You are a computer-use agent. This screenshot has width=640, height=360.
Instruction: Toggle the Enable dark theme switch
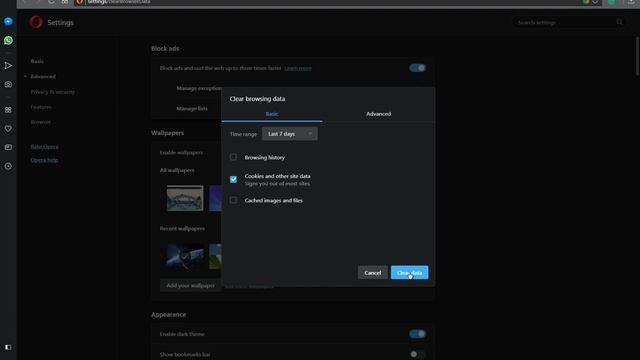pos(418,334)
